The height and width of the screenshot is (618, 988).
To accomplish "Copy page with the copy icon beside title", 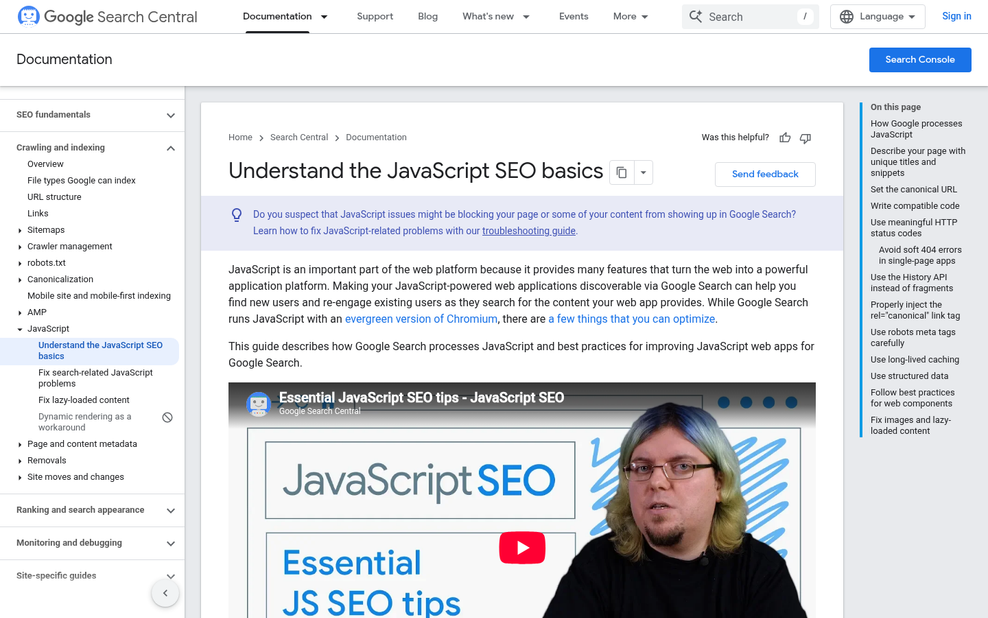I will click(x=621, y=172).
